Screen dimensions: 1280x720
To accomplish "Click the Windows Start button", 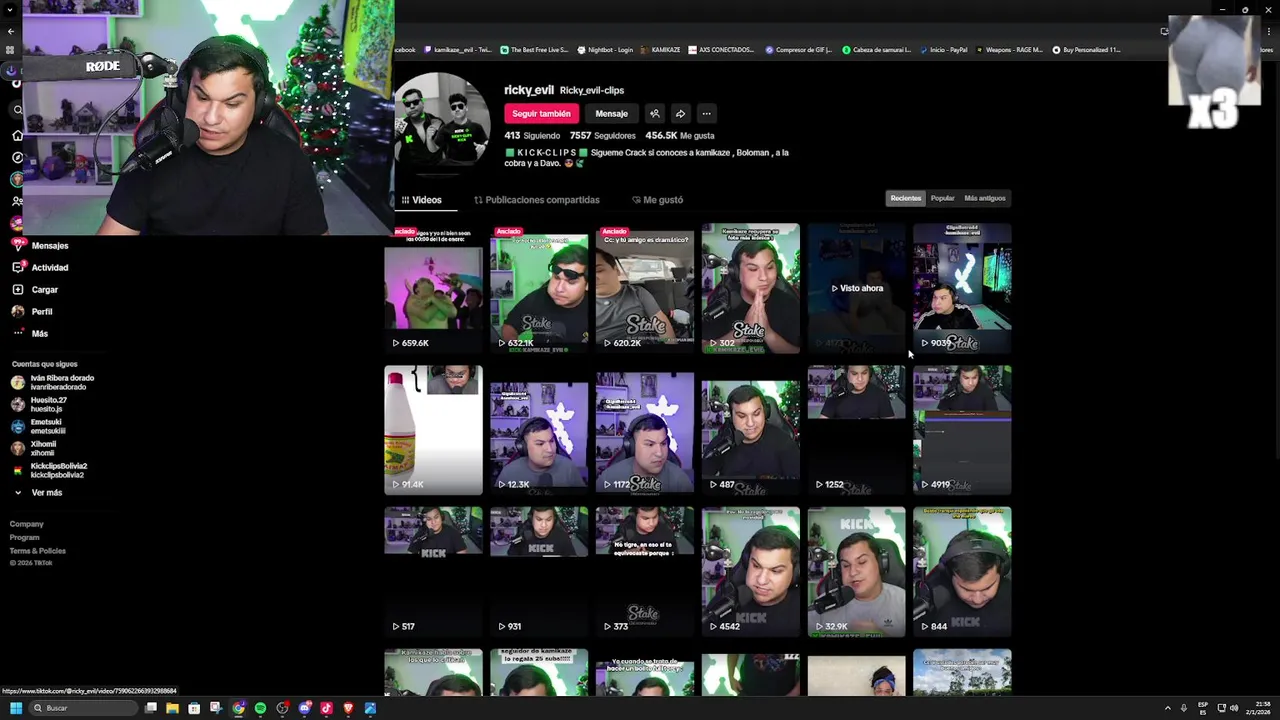I will (x=16, y=708).
